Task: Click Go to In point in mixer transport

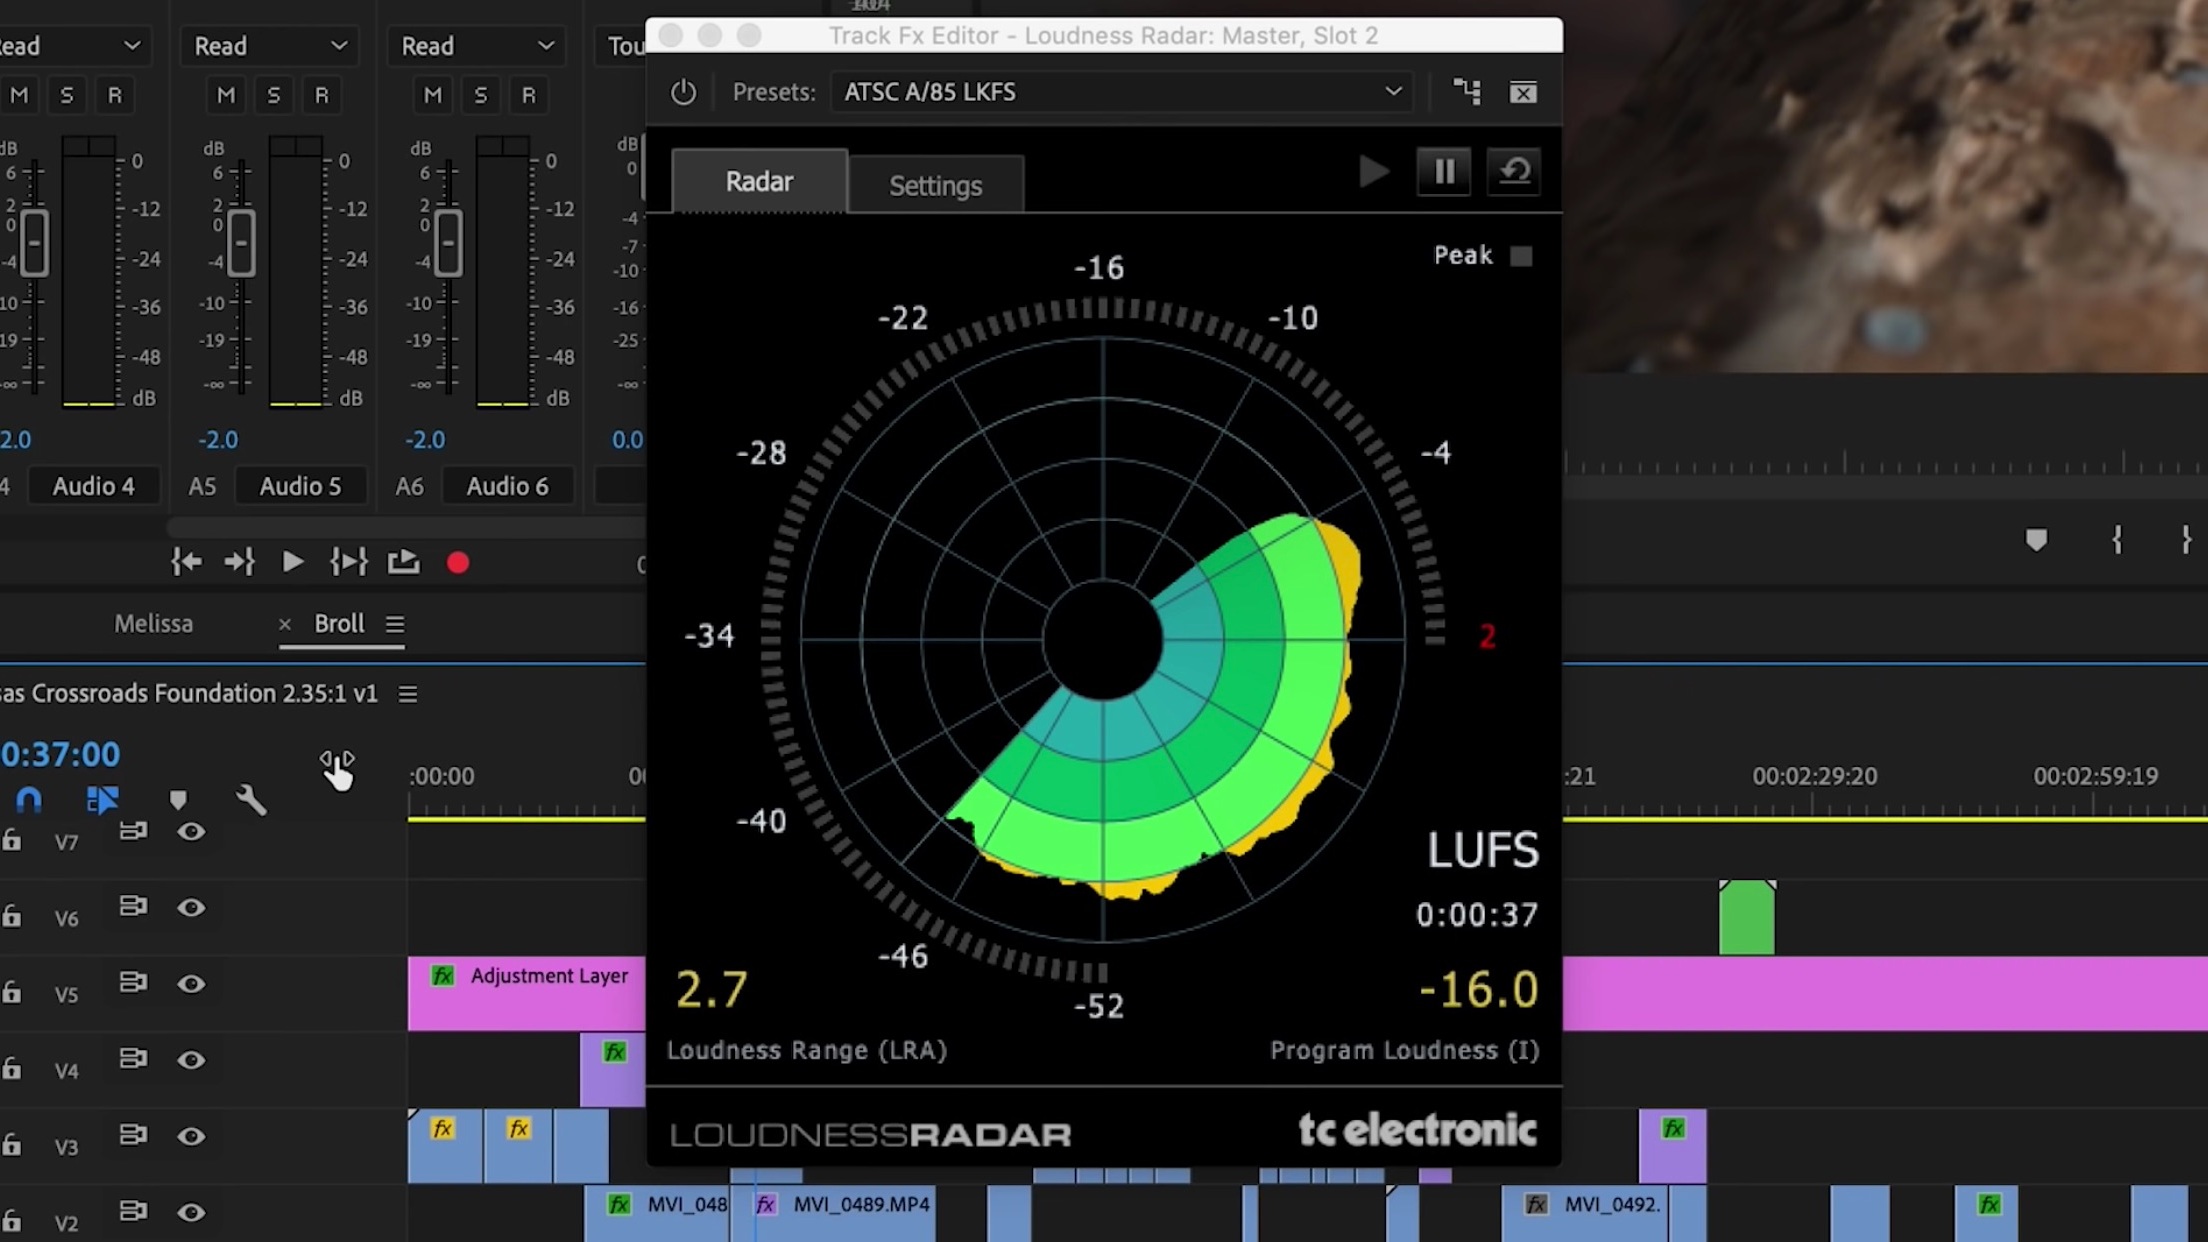Action: pos(186,562)
